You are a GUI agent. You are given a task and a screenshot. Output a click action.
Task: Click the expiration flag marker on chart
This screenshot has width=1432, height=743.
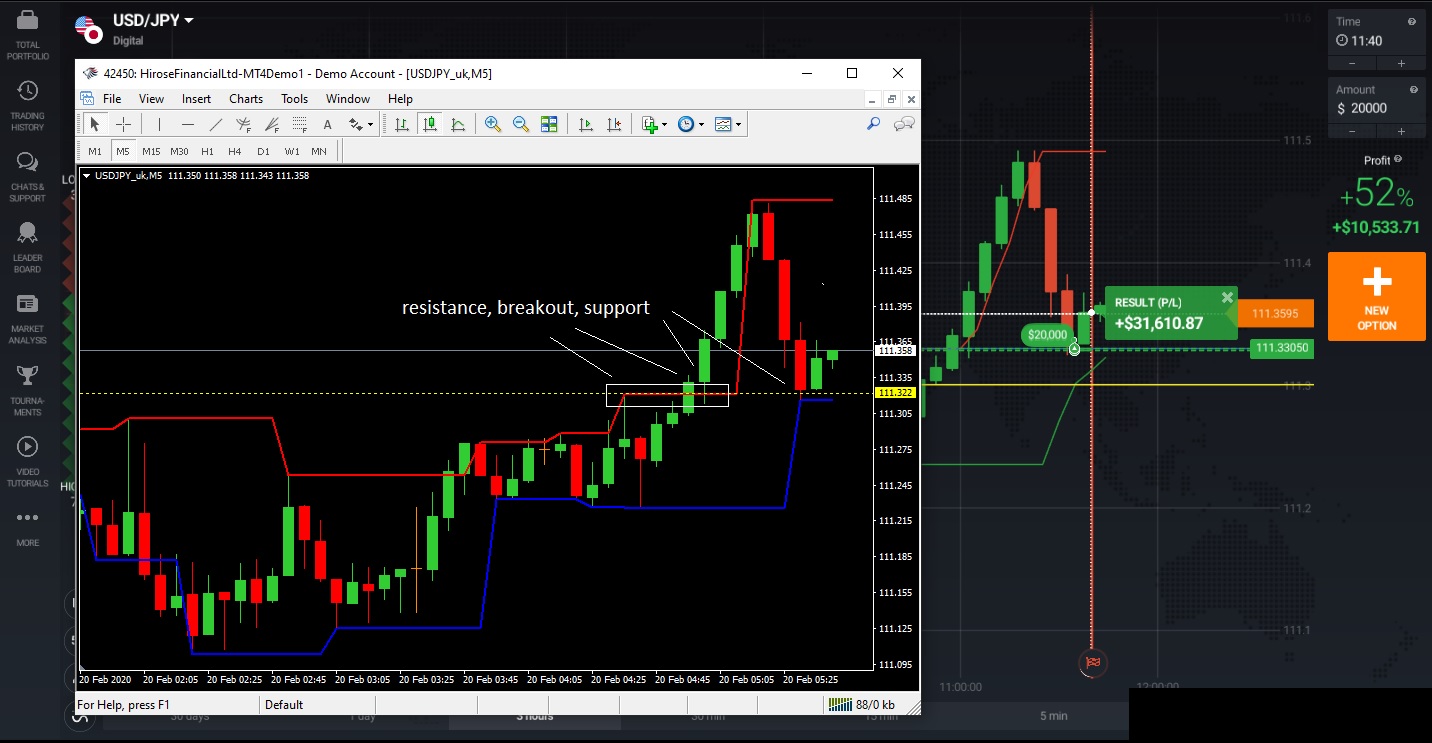pos(1091,661)
